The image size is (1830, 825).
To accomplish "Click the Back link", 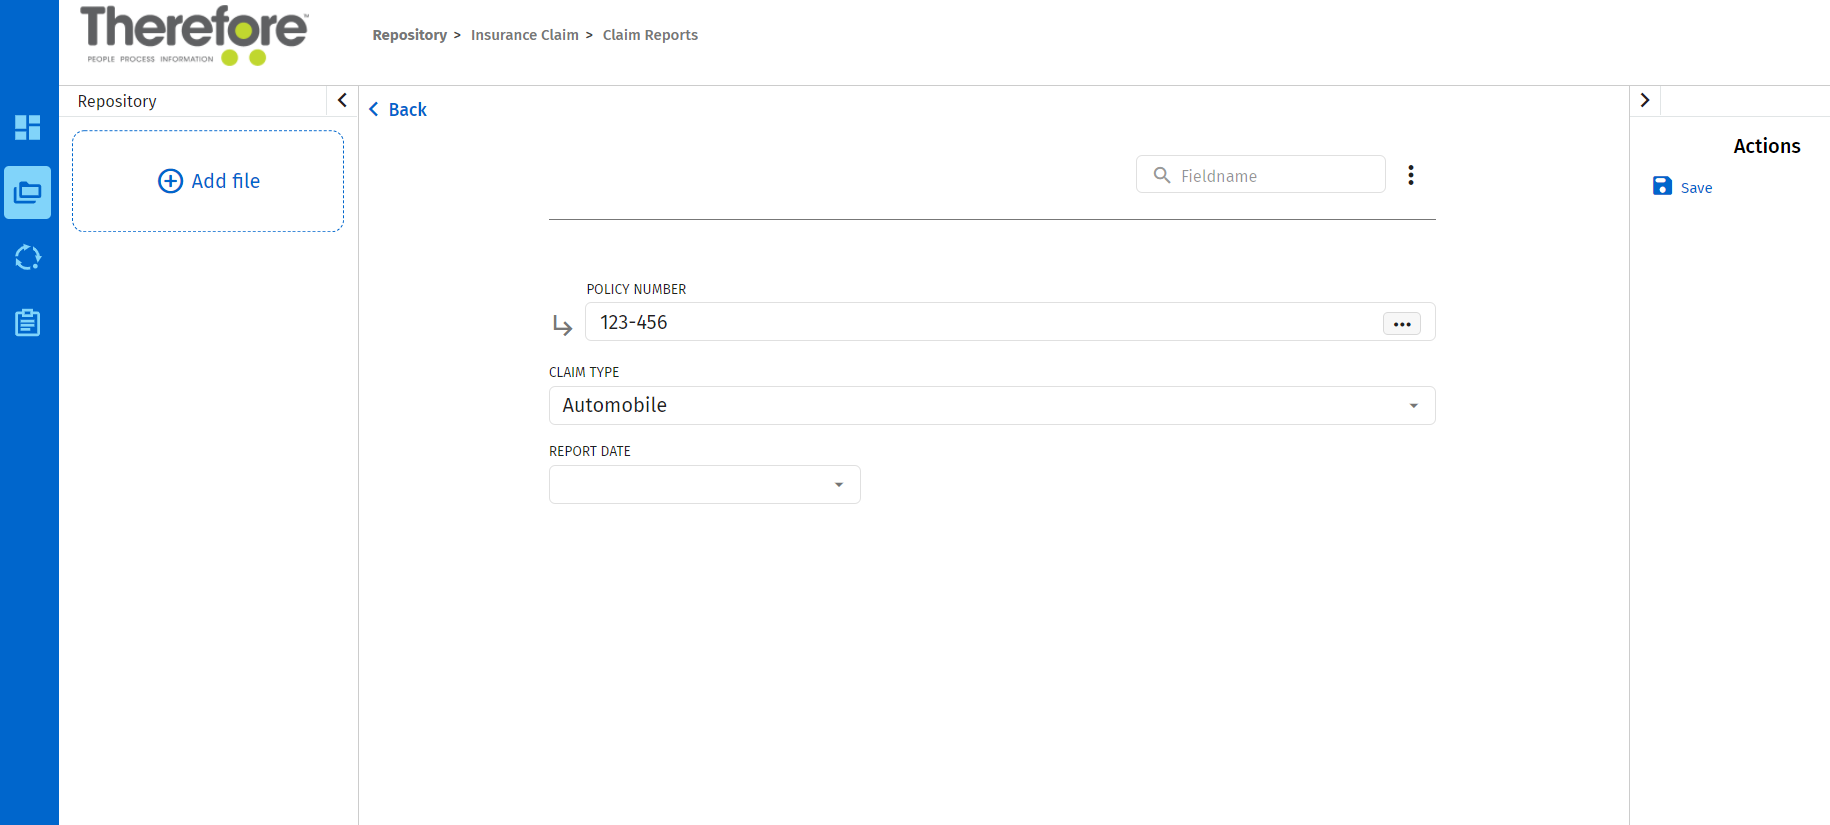I will point(399,110).
